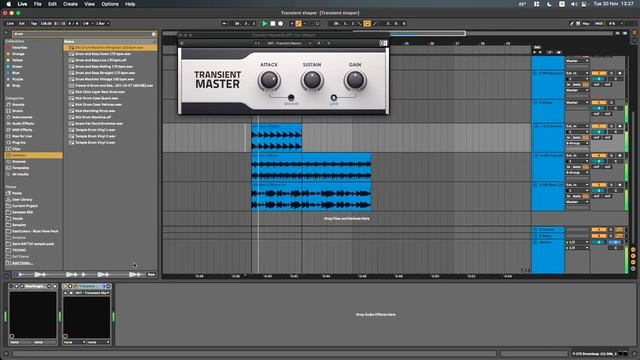Select the Green collection
640x360 pixels.
17,67
